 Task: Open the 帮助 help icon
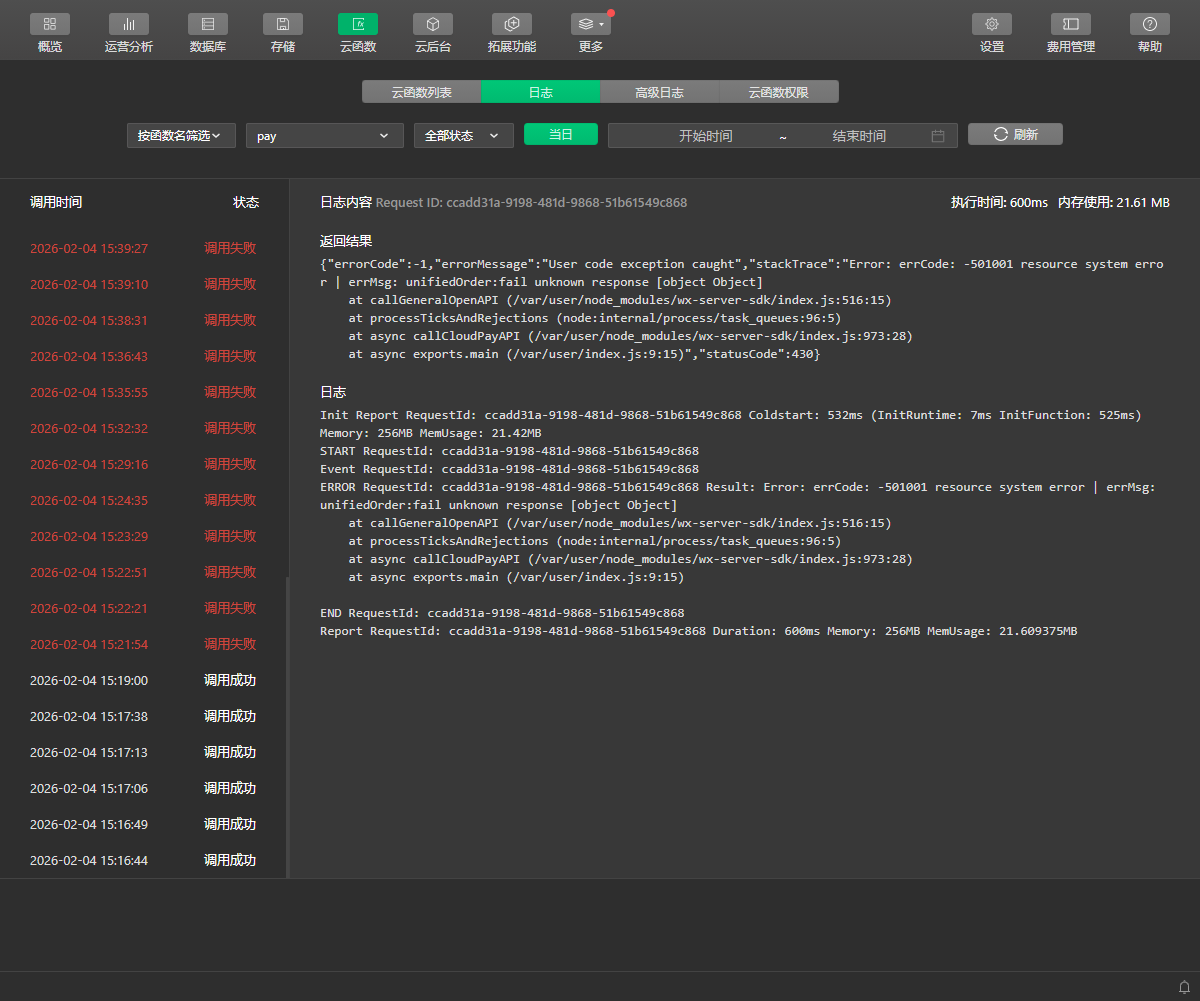(1150, 24)
